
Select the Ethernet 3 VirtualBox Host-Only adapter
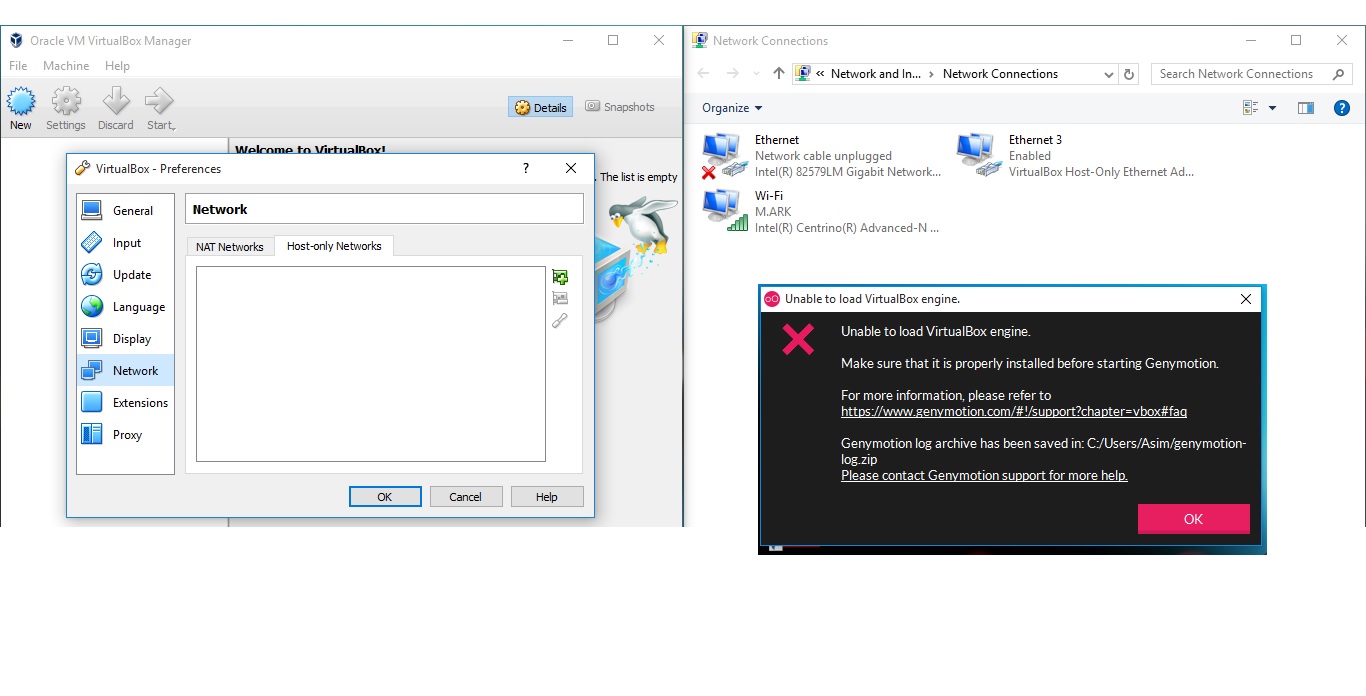pyautogui.click(x=1076, y=156)
